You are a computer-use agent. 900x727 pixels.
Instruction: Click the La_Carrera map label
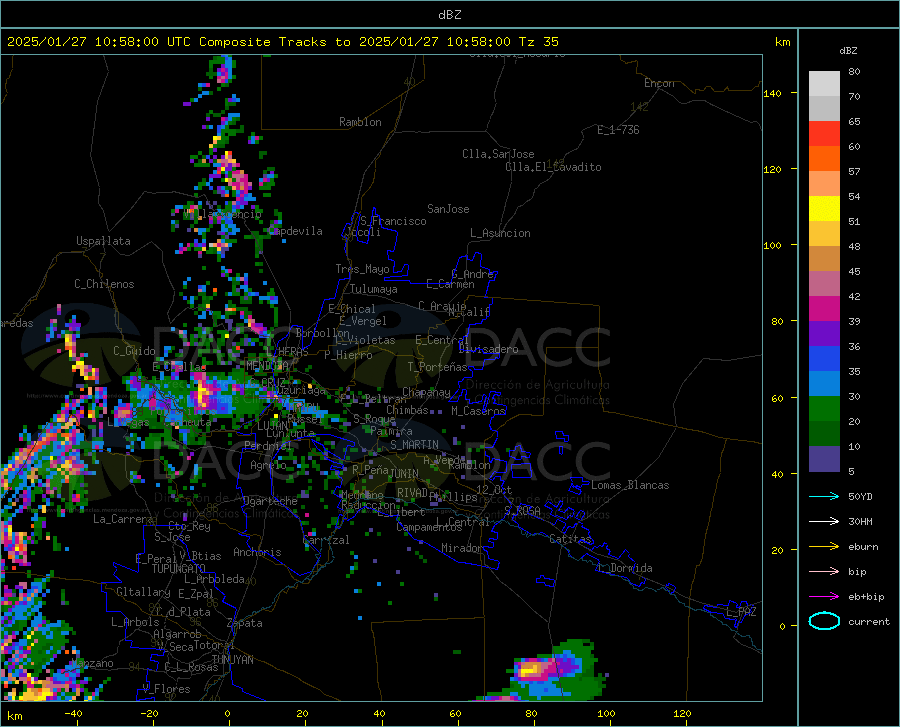click(123, 519)
